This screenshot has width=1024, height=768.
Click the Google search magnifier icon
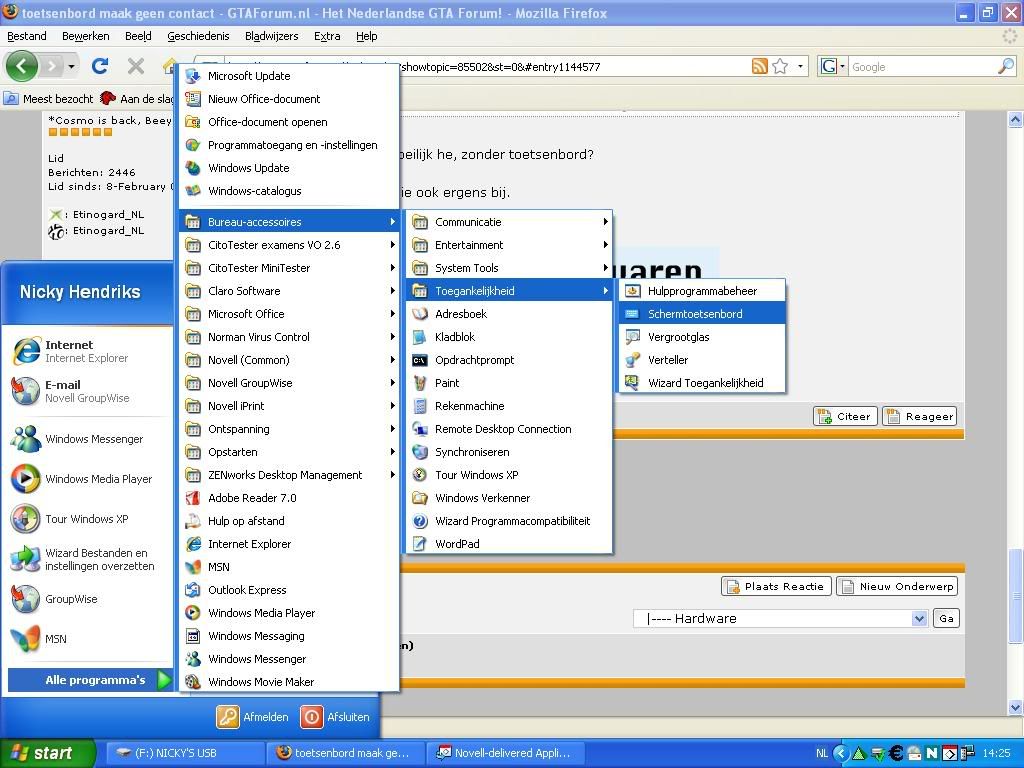point(1006,66)
